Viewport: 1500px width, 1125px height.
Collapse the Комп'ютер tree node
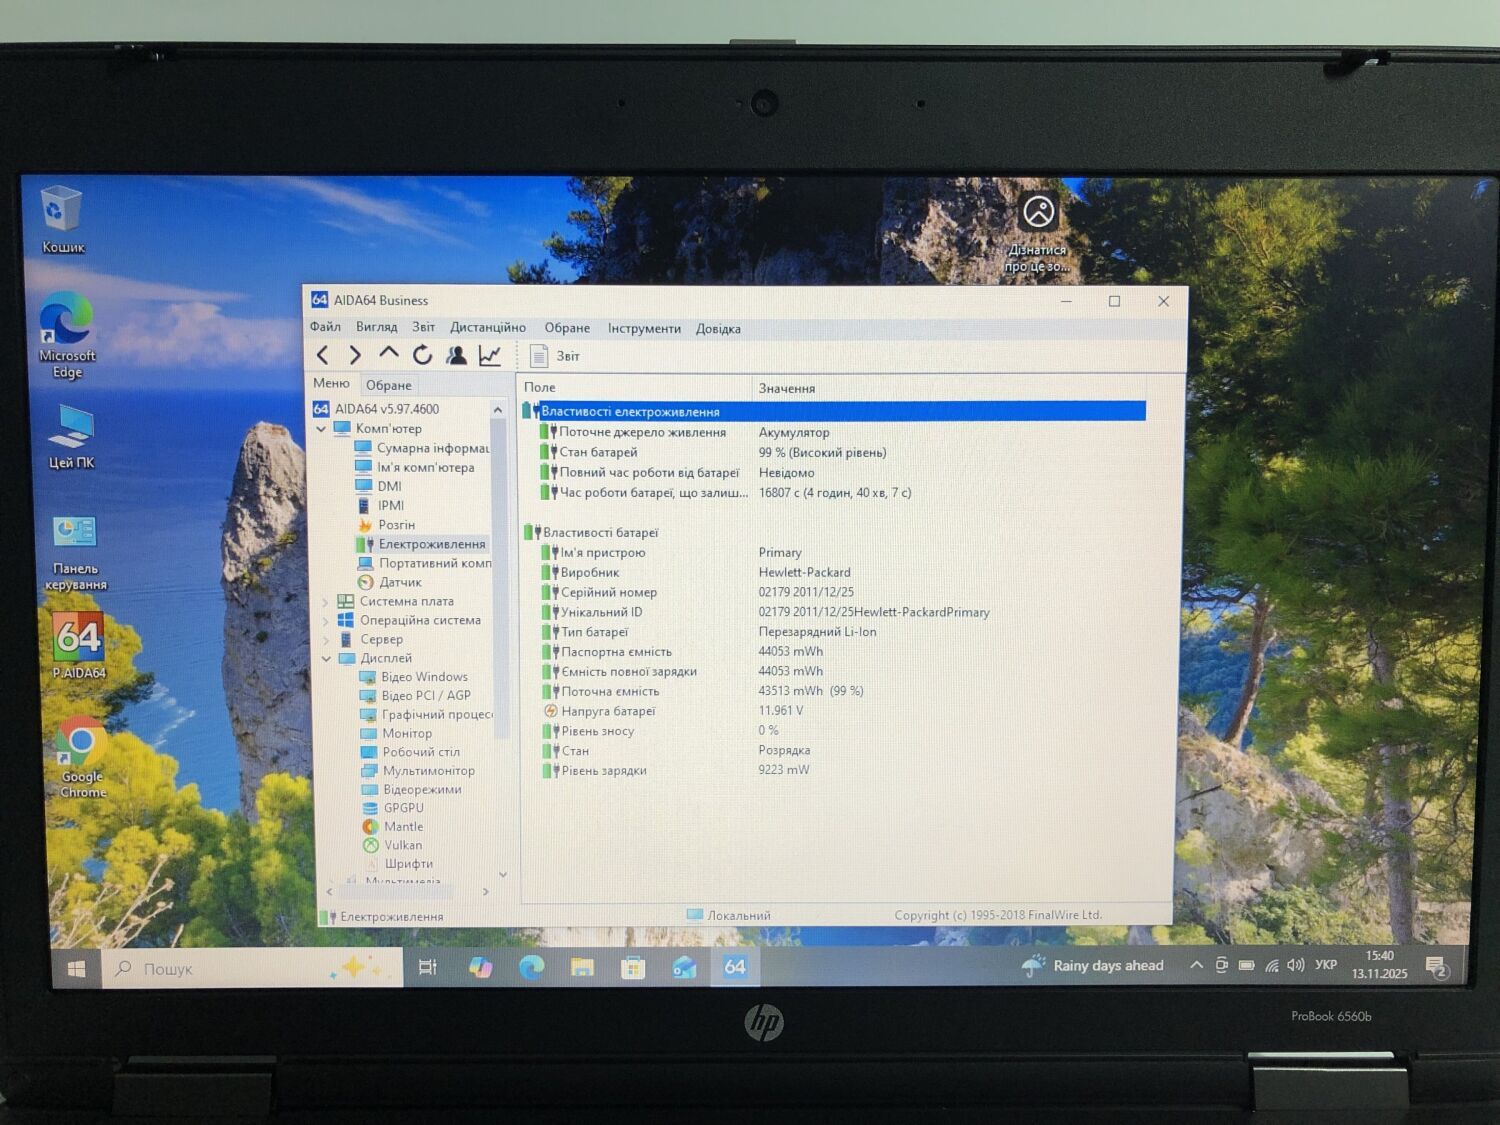click(322, 429)
